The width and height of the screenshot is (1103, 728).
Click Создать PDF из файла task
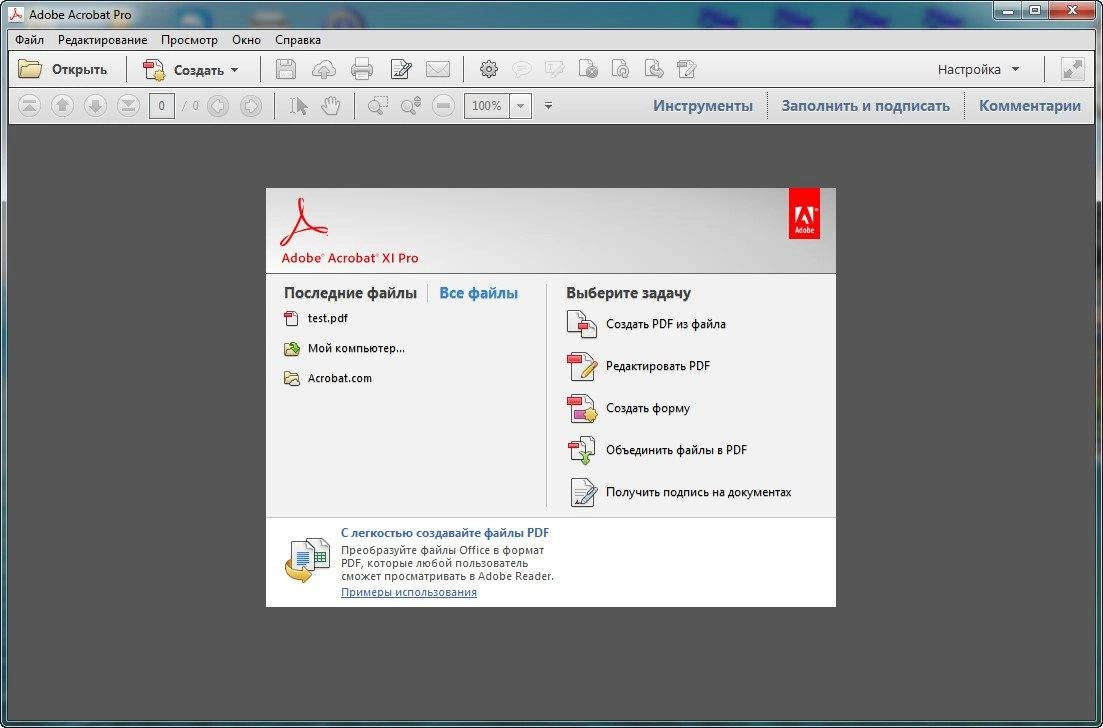[646, 324]
